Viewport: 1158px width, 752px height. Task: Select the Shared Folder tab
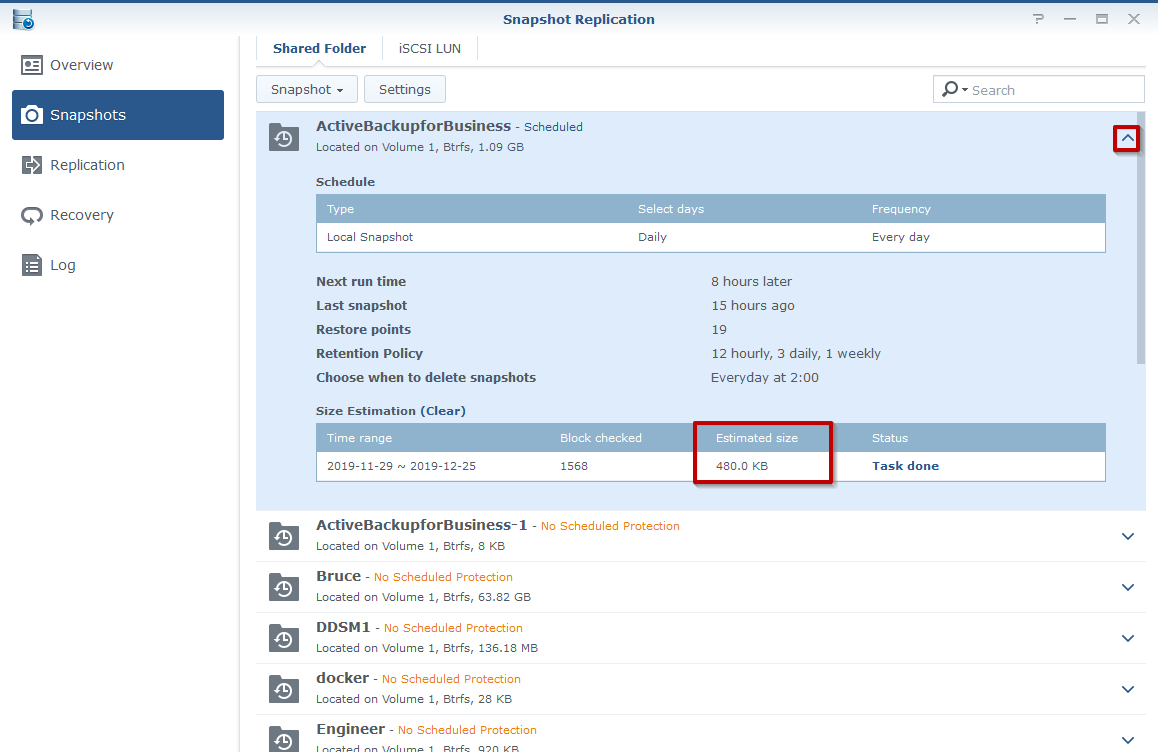(x=319, y=48)
